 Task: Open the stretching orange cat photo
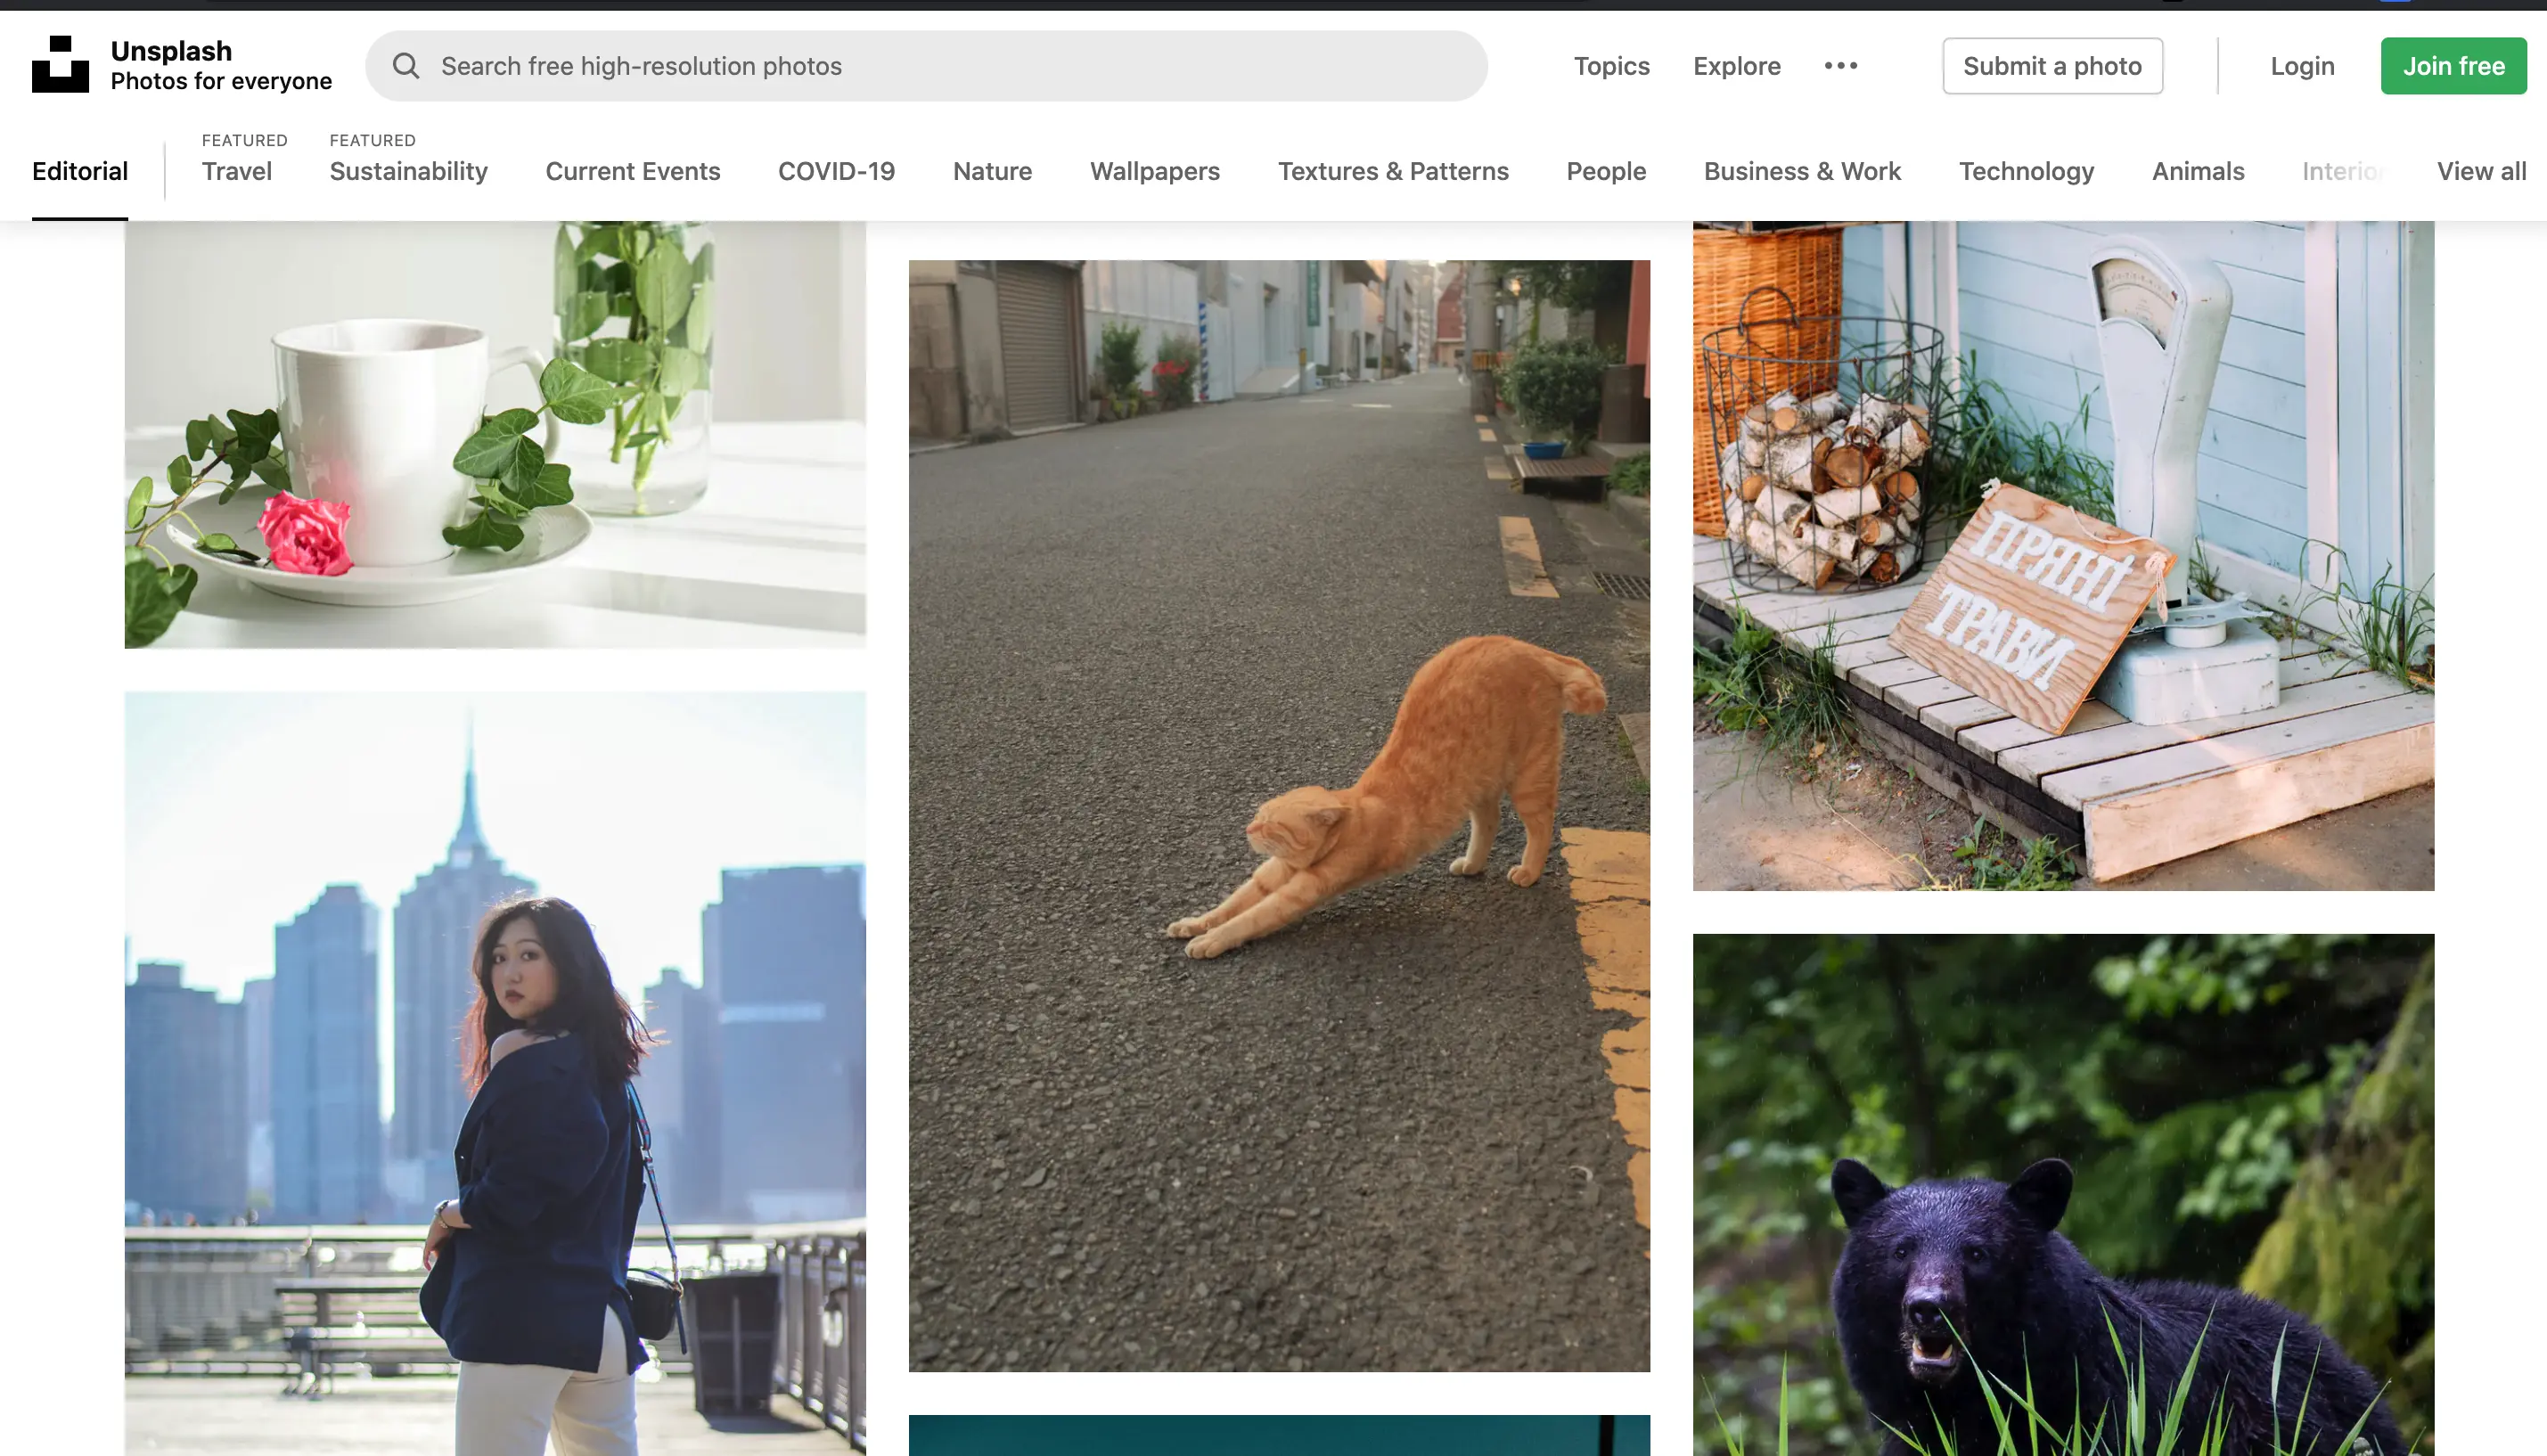1278,815
